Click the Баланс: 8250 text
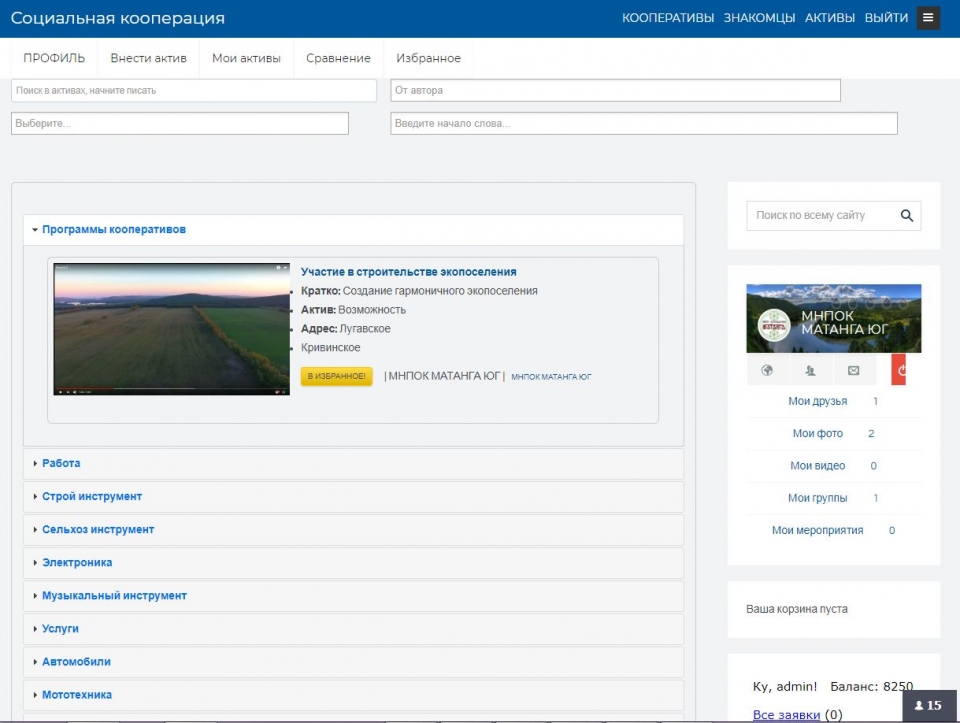 [871, 687]
